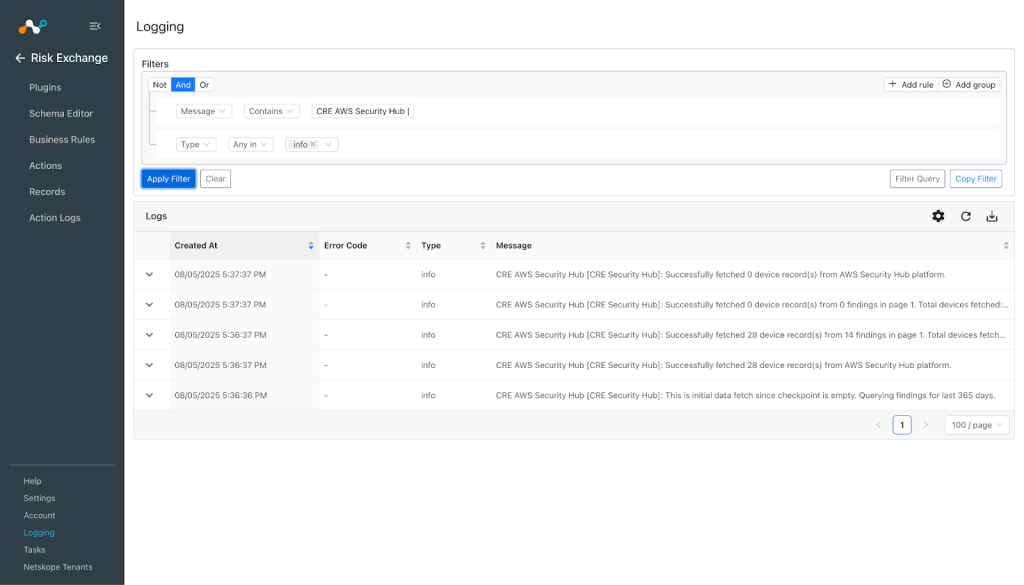This screenshot has height=585, width=1024.
Task: Focus the CRE AWS Security Hub filter input
Action: pyautogui.click(x=362, y=111)
